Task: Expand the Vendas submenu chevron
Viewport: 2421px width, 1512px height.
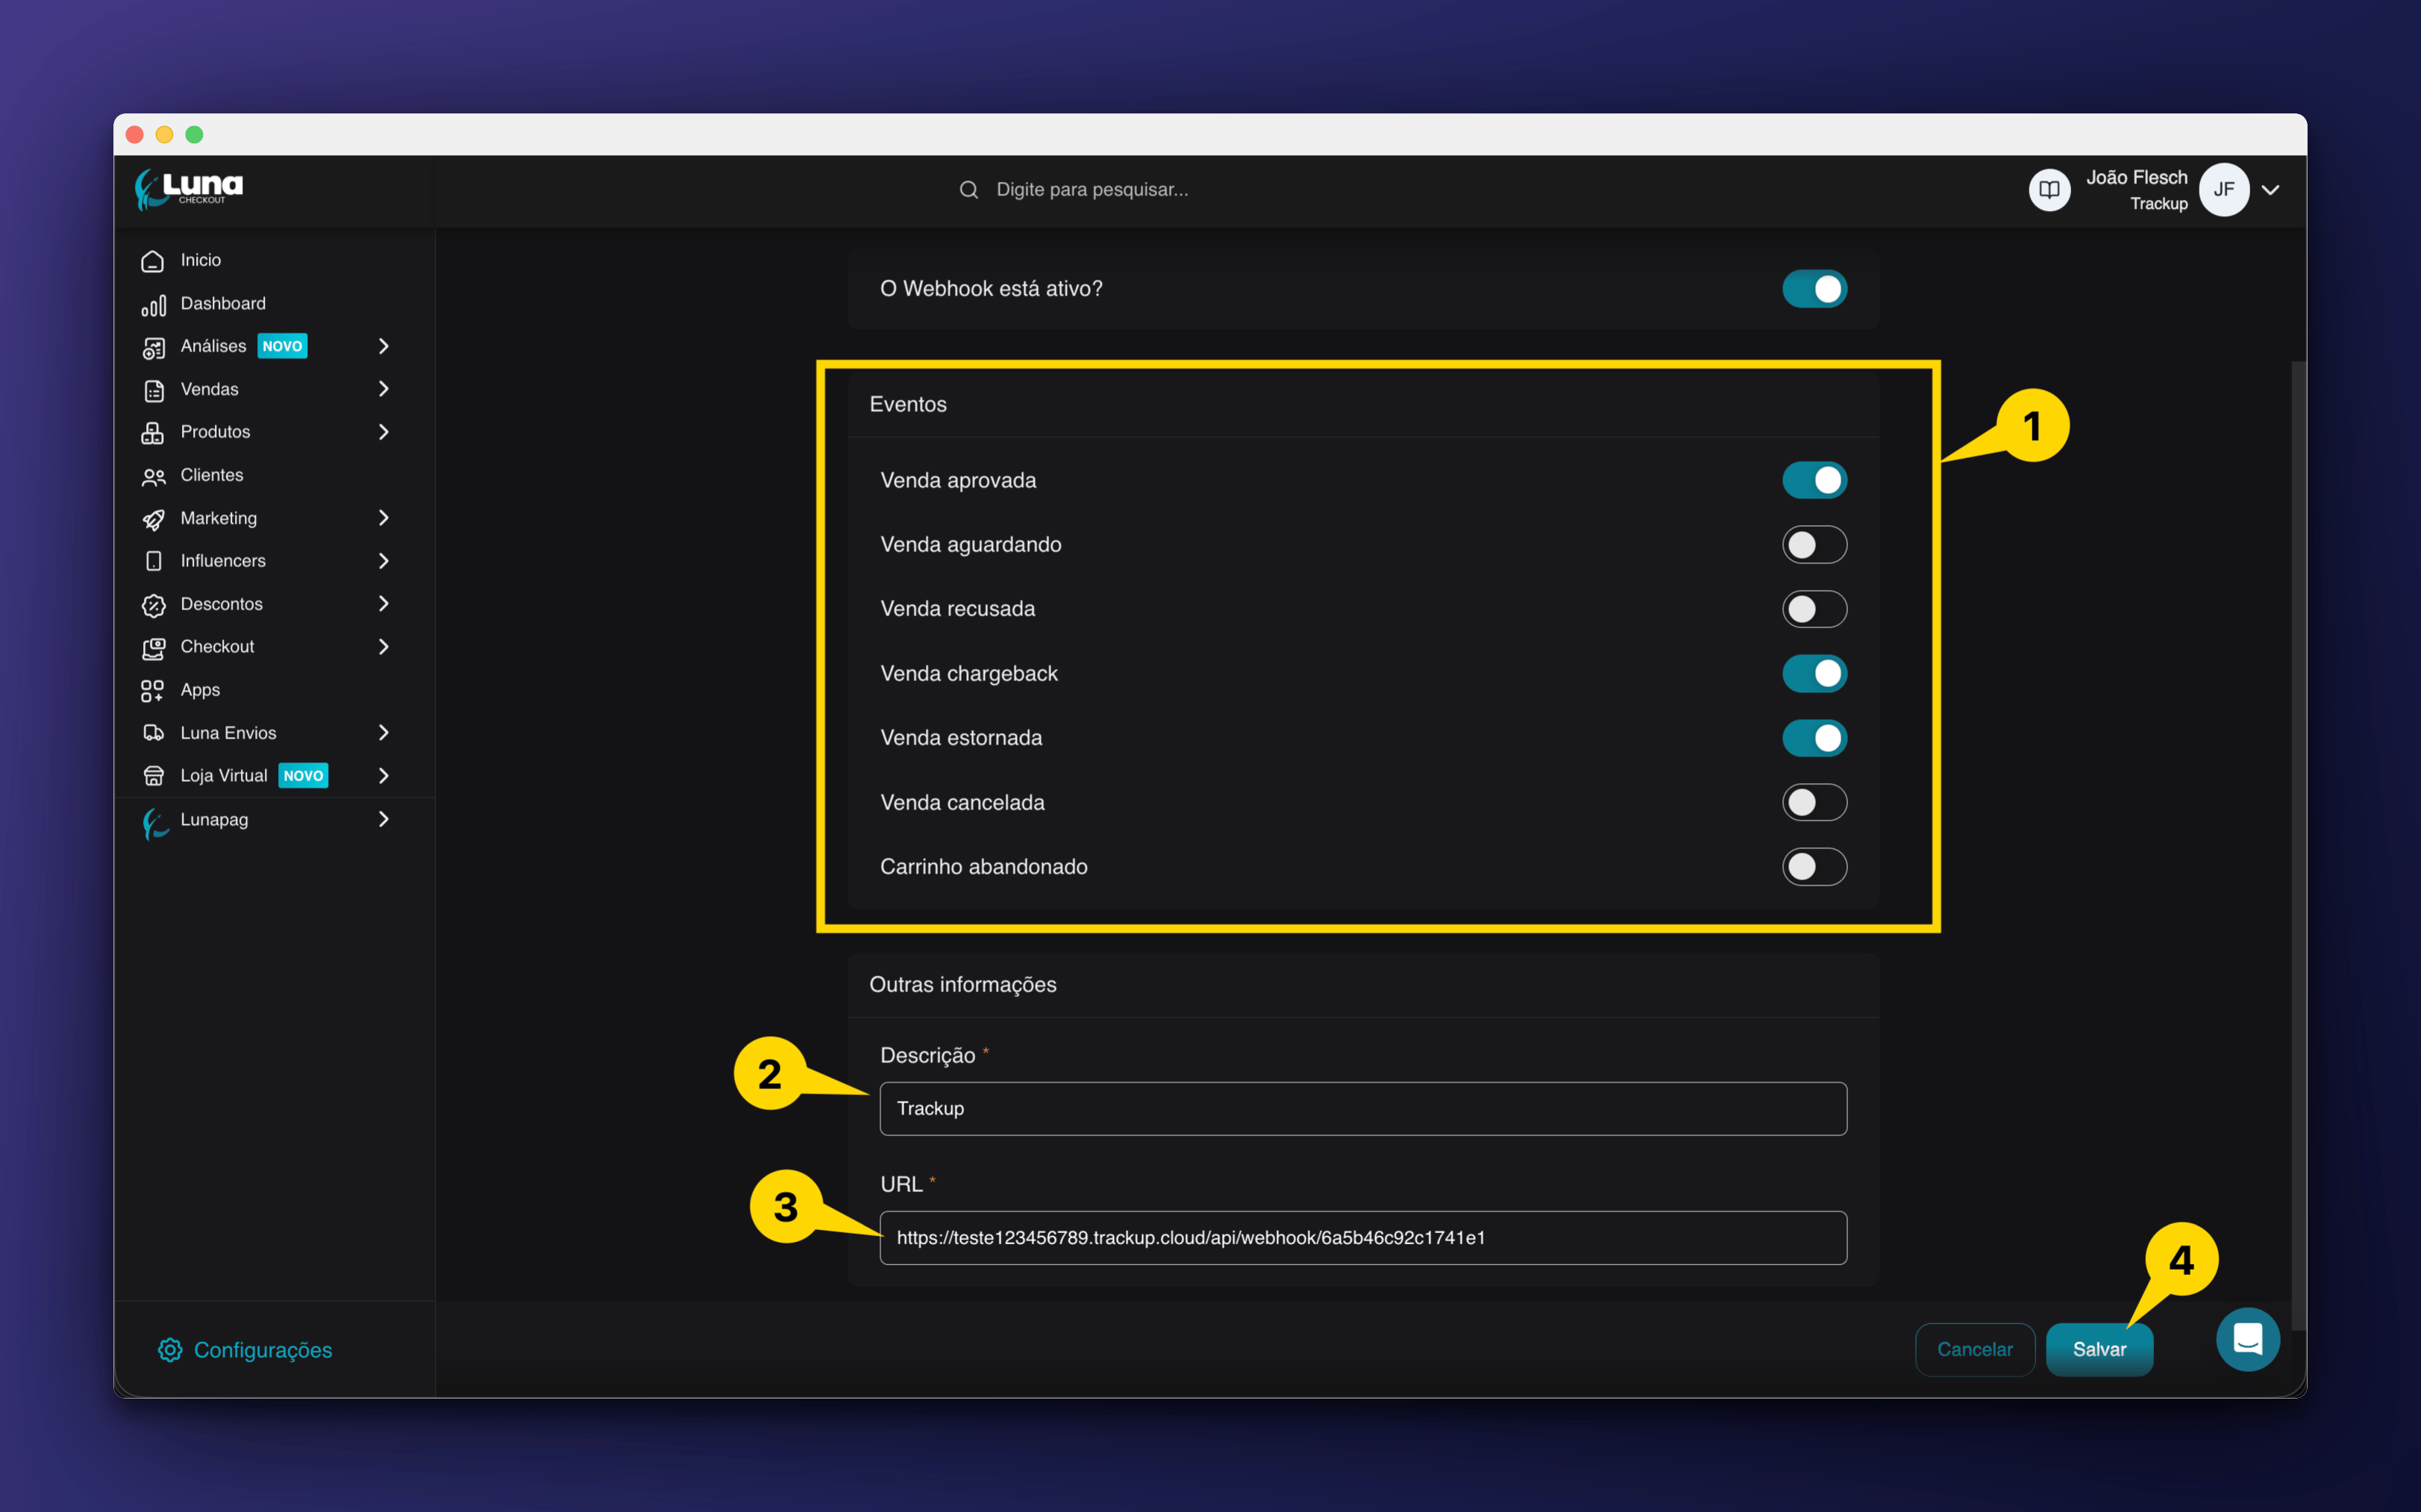Action: [383, 389]
